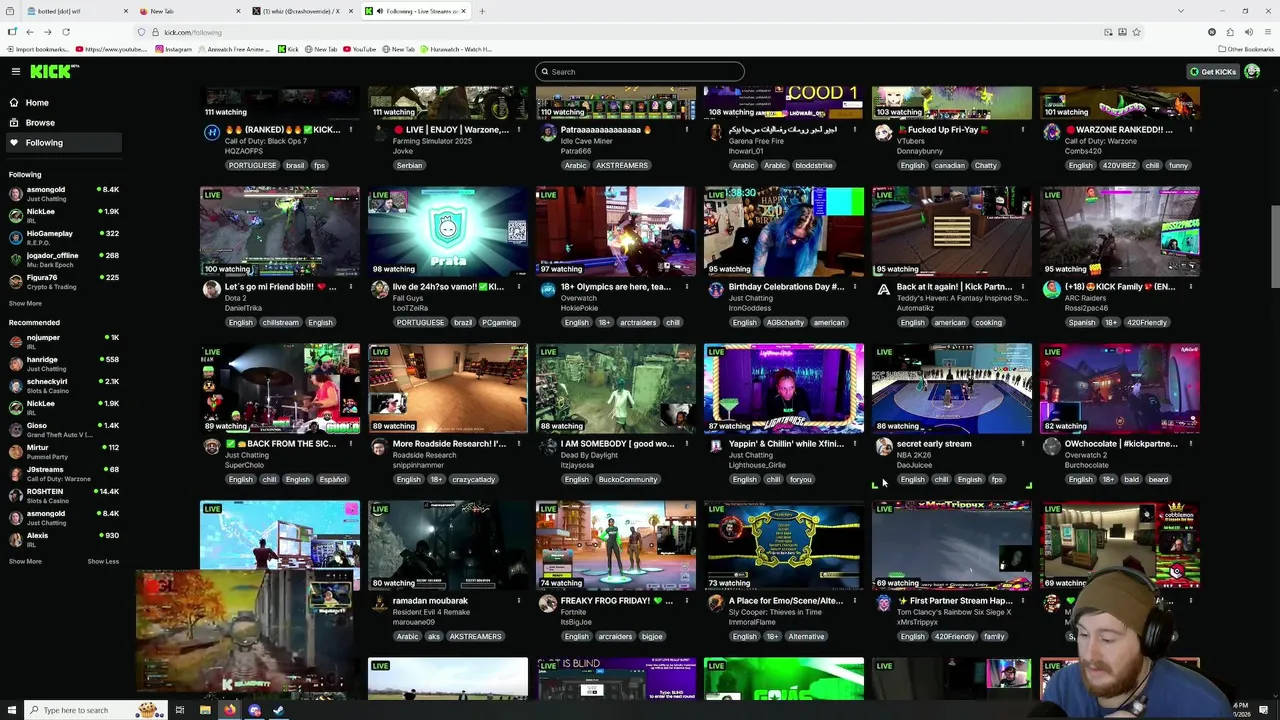The image size is (1280, 720).
Task: Open options menu for Fall Guys LoOTZeiRa stream
Action: click(x=518, y=287)
